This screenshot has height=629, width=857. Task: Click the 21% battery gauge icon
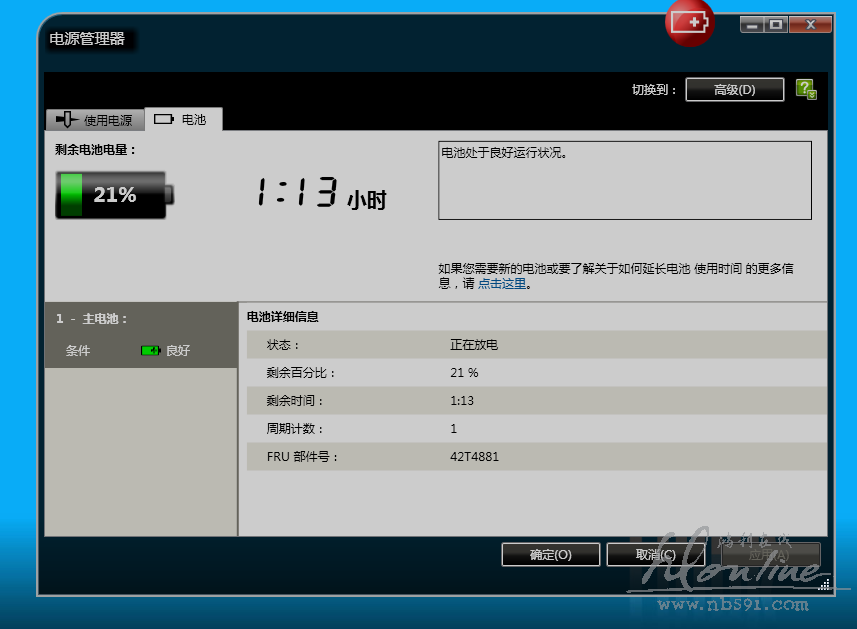[x=113, y=195]
